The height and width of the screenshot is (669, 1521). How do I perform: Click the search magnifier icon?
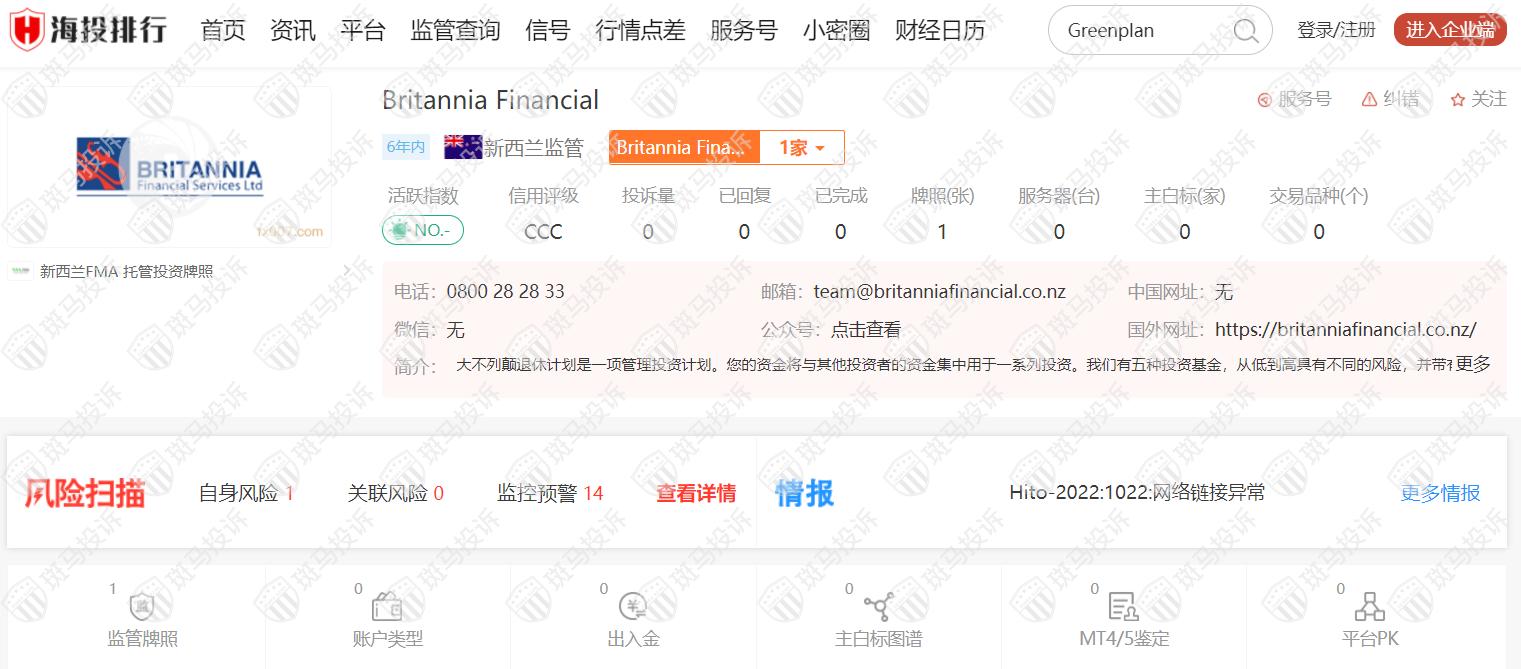pos(1246,31)
